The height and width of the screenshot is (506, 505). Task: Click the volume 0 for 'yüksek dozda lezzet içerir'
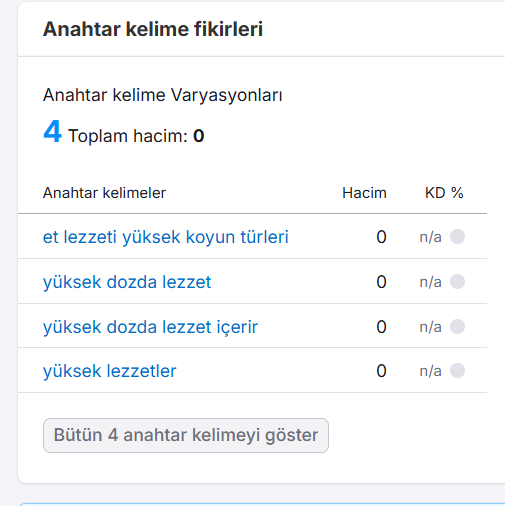pyautogui.click(x=381, y=327)
